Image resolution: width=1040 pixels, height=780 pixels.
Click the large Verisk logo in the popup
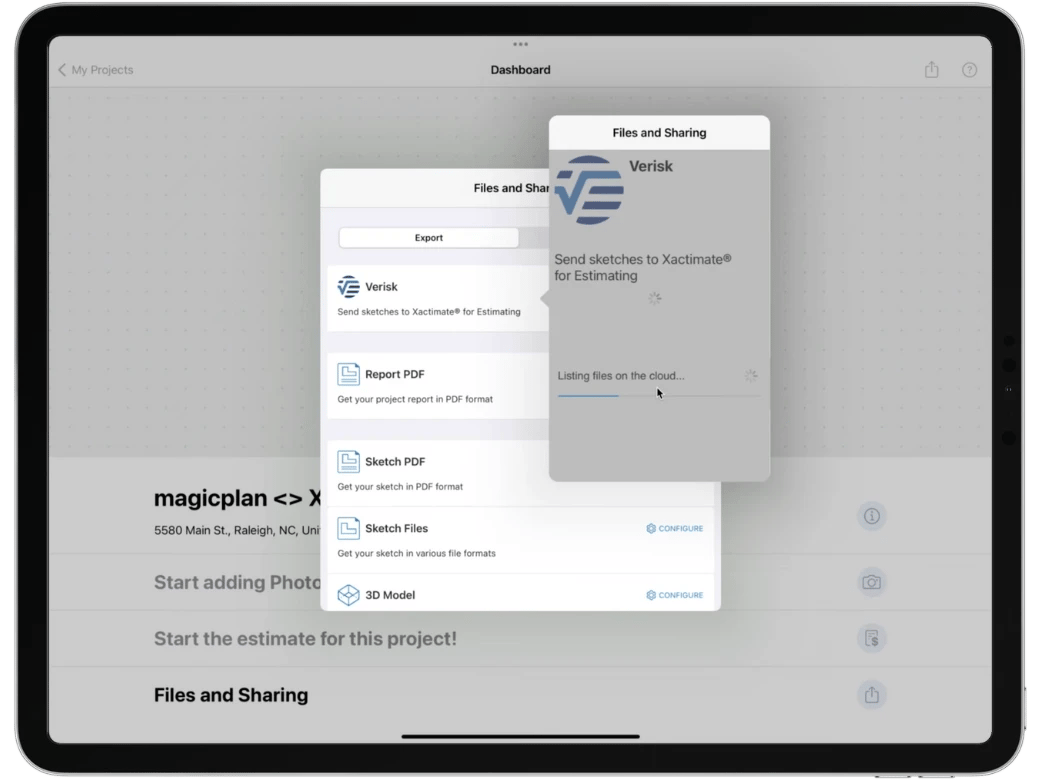click(x=590, y=189)
